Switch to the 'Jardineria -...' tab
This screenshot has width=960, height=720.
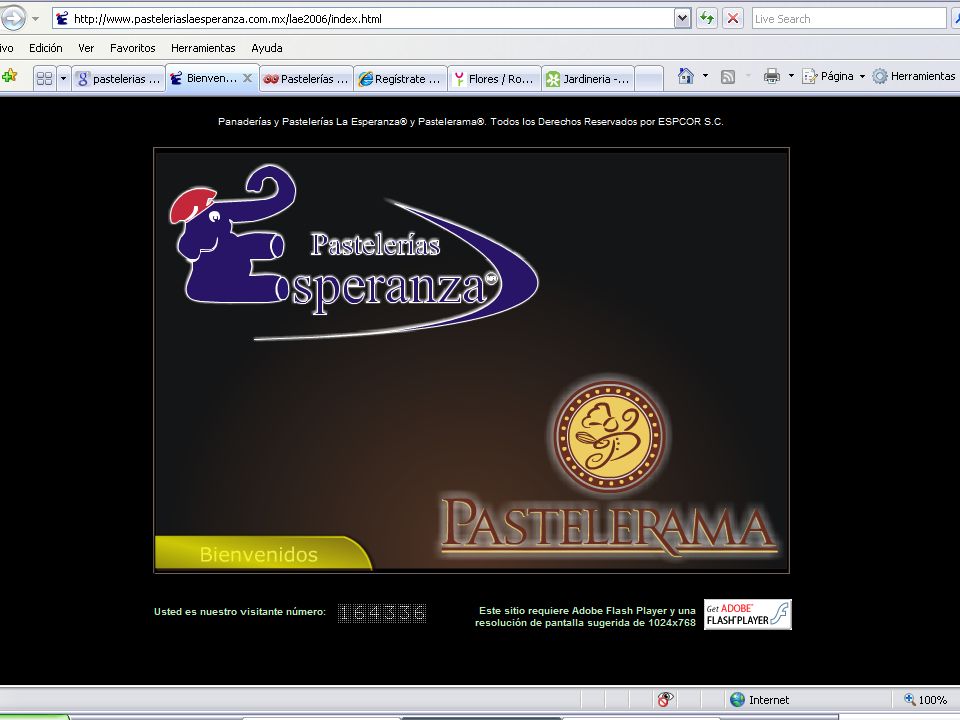(588, 78)
